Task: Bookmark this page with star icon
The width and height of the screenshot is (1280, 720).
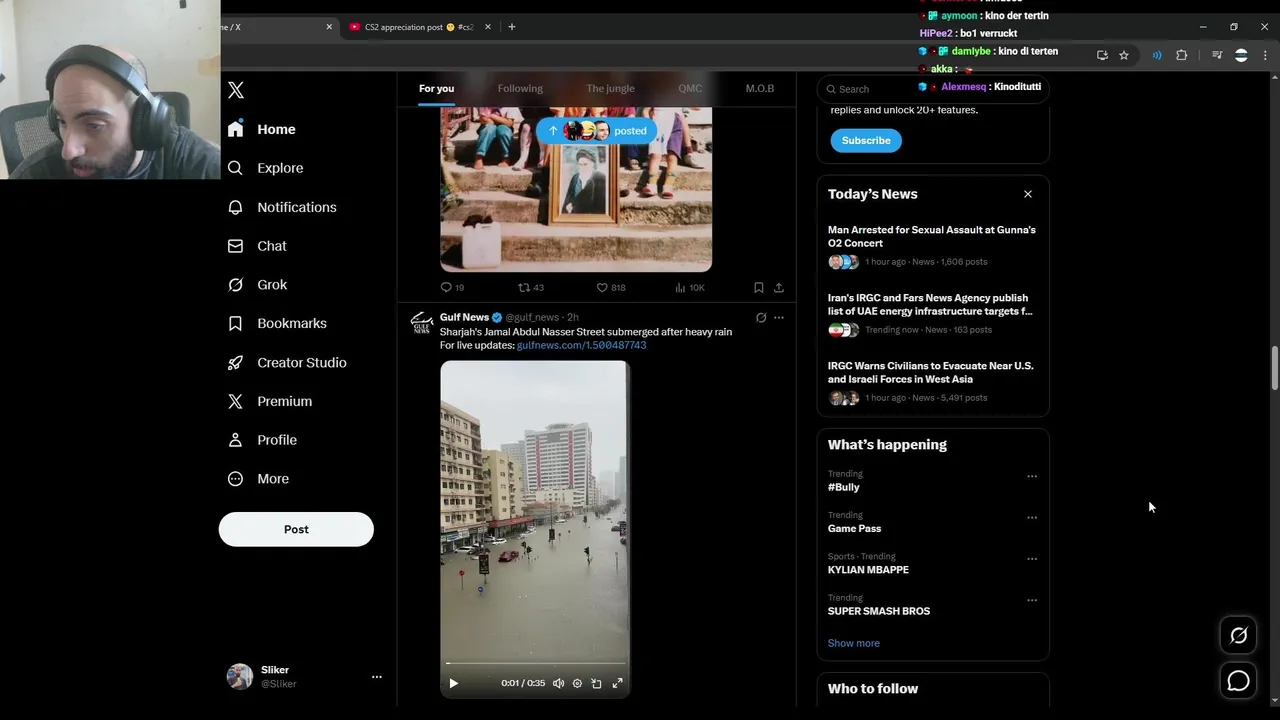Action: click(1124, 56)
